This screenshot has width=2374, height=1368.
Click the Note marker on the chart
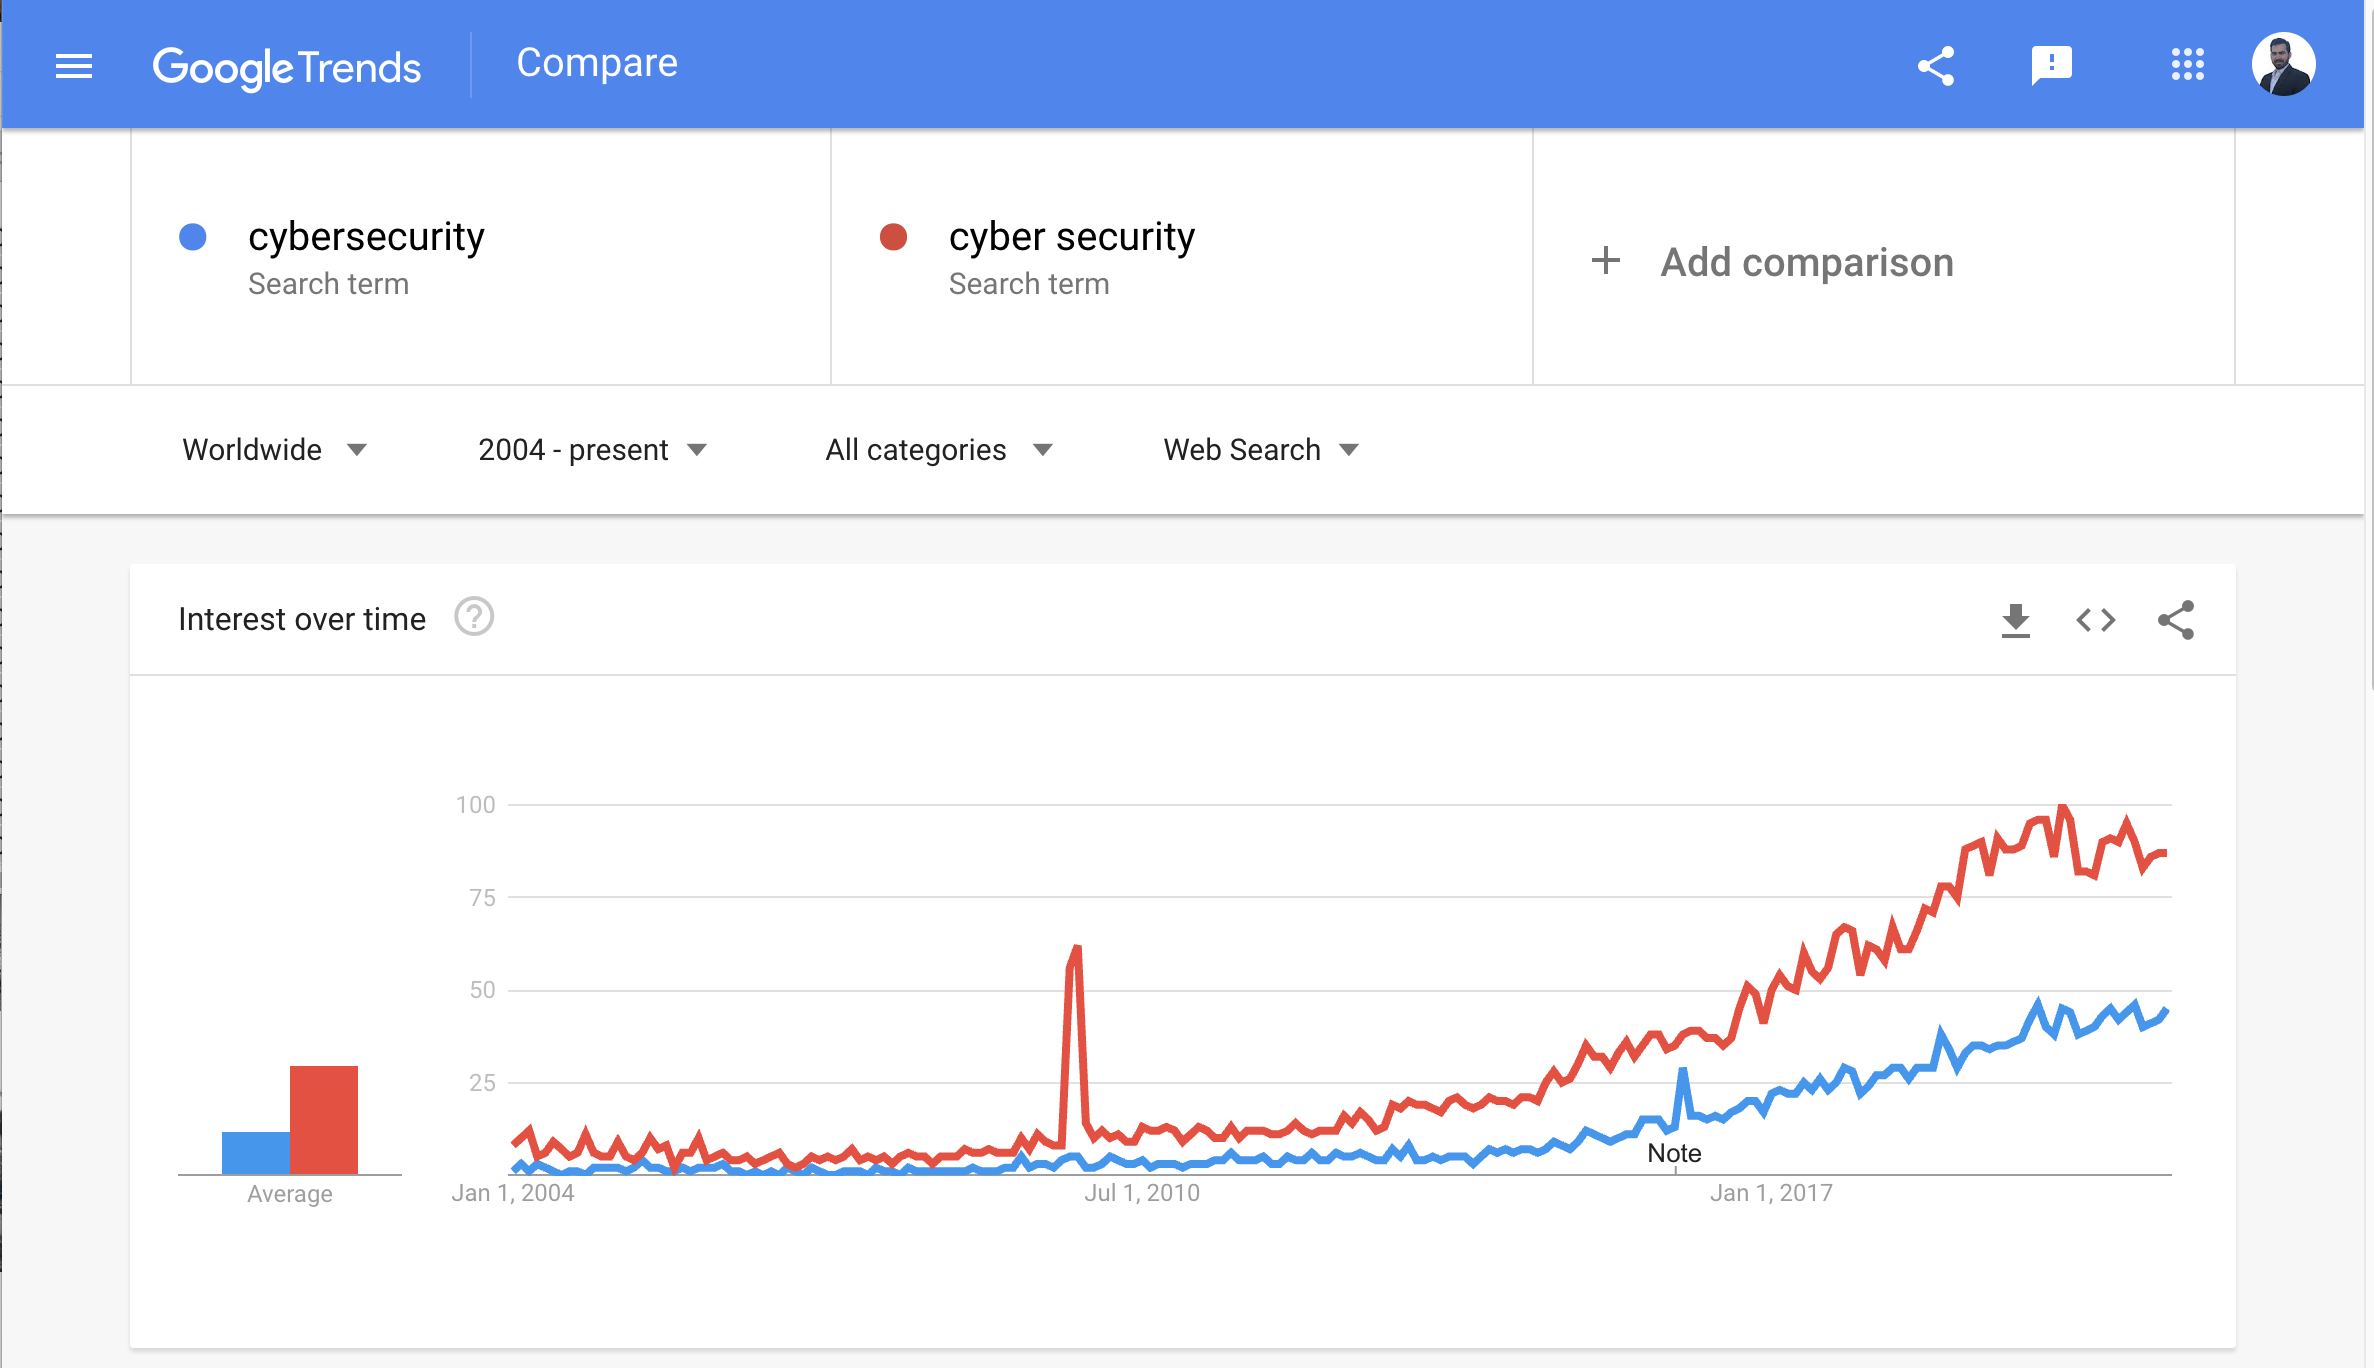(1675, 1152)
